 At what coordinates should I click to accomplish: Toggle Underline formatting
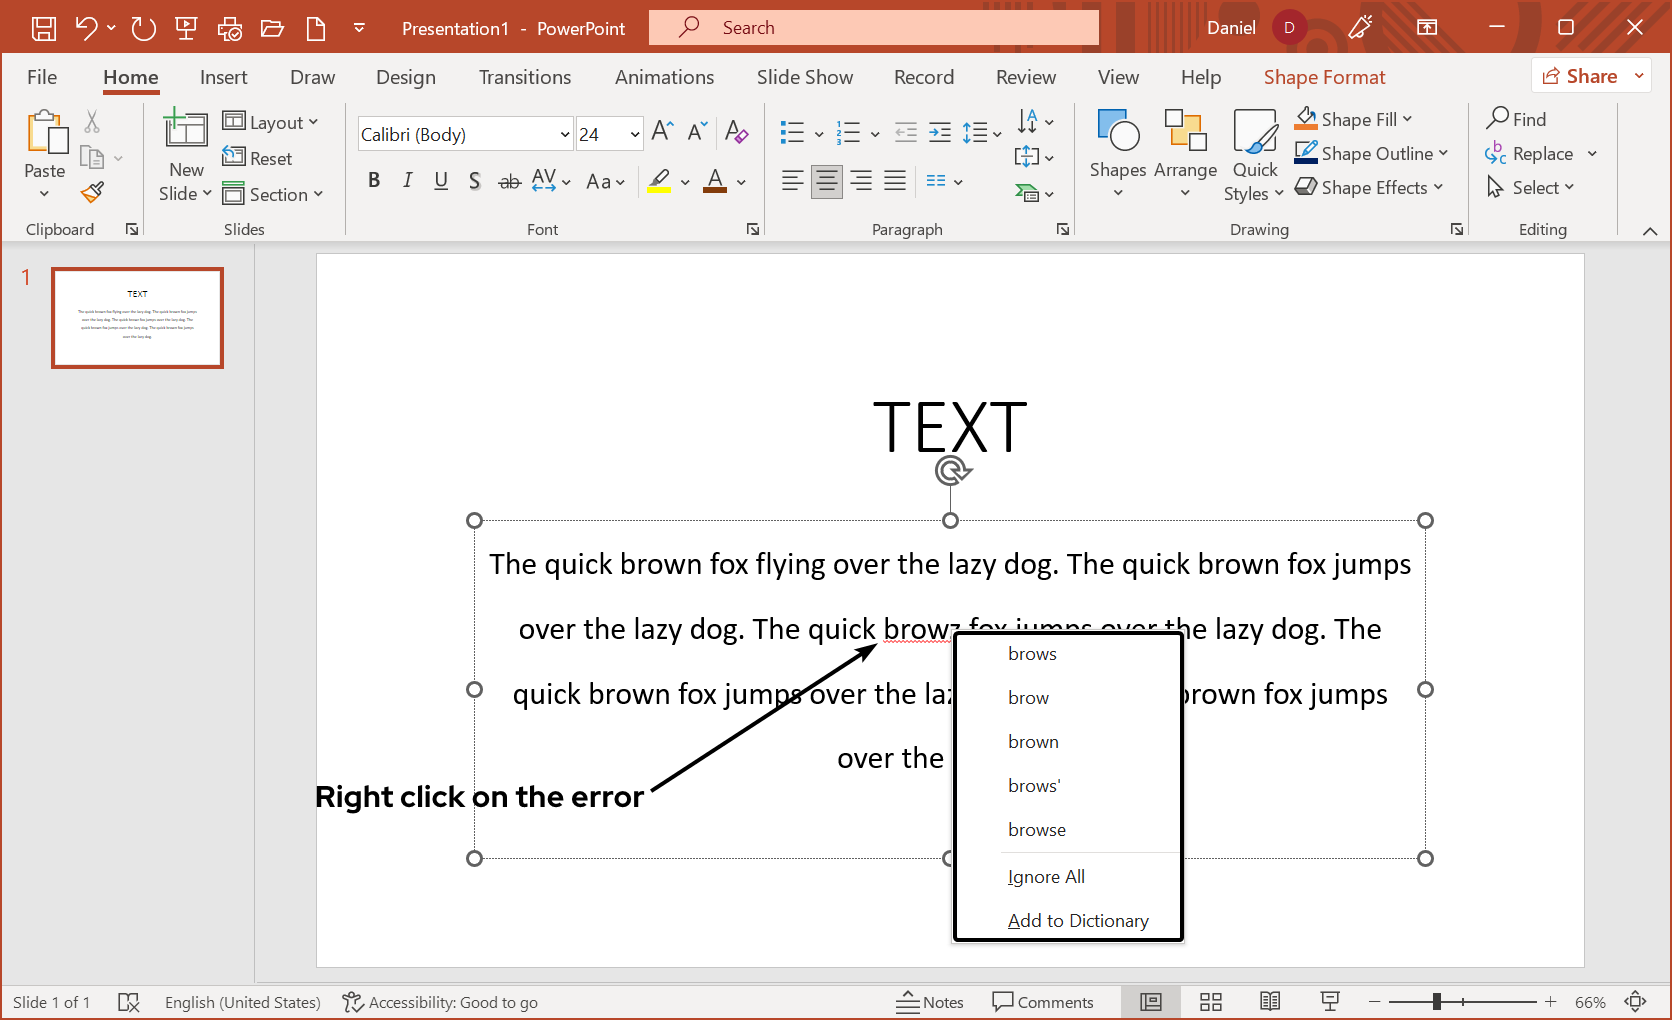(441, 180)
